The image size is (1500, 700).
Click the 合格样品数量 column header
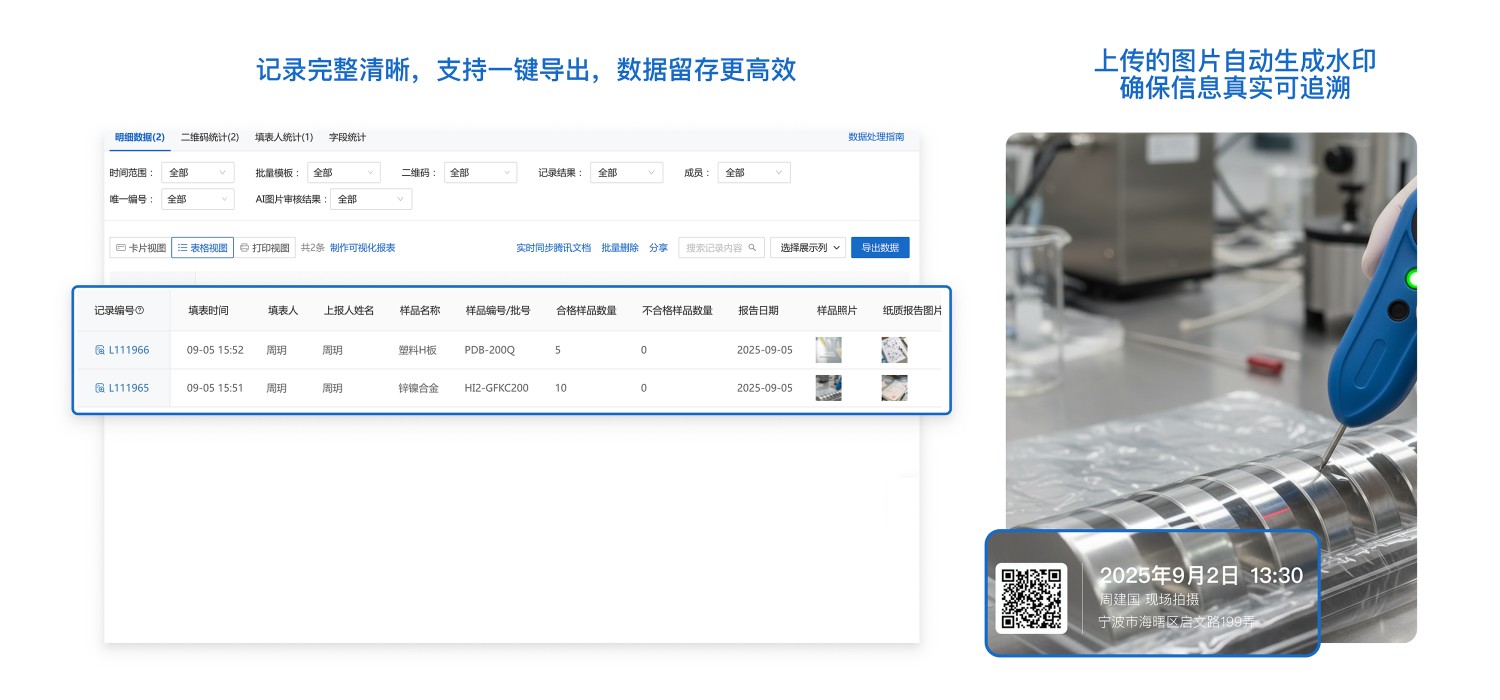586,311
